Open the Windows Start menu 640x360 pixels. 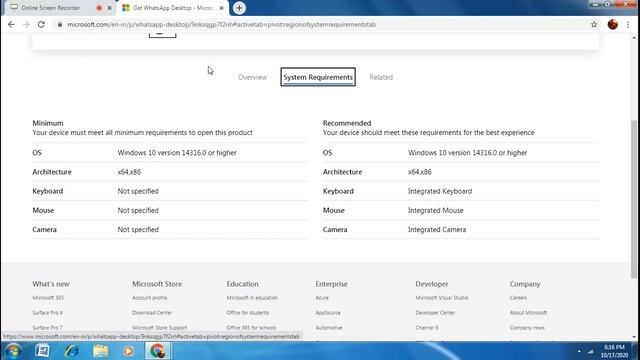[13, 351]
